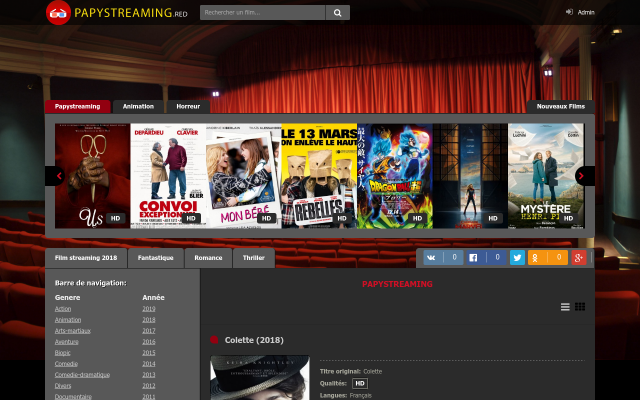Go to previous carousel slide arrow
This screenshot has height=400, width=640.
coord(56,176)
